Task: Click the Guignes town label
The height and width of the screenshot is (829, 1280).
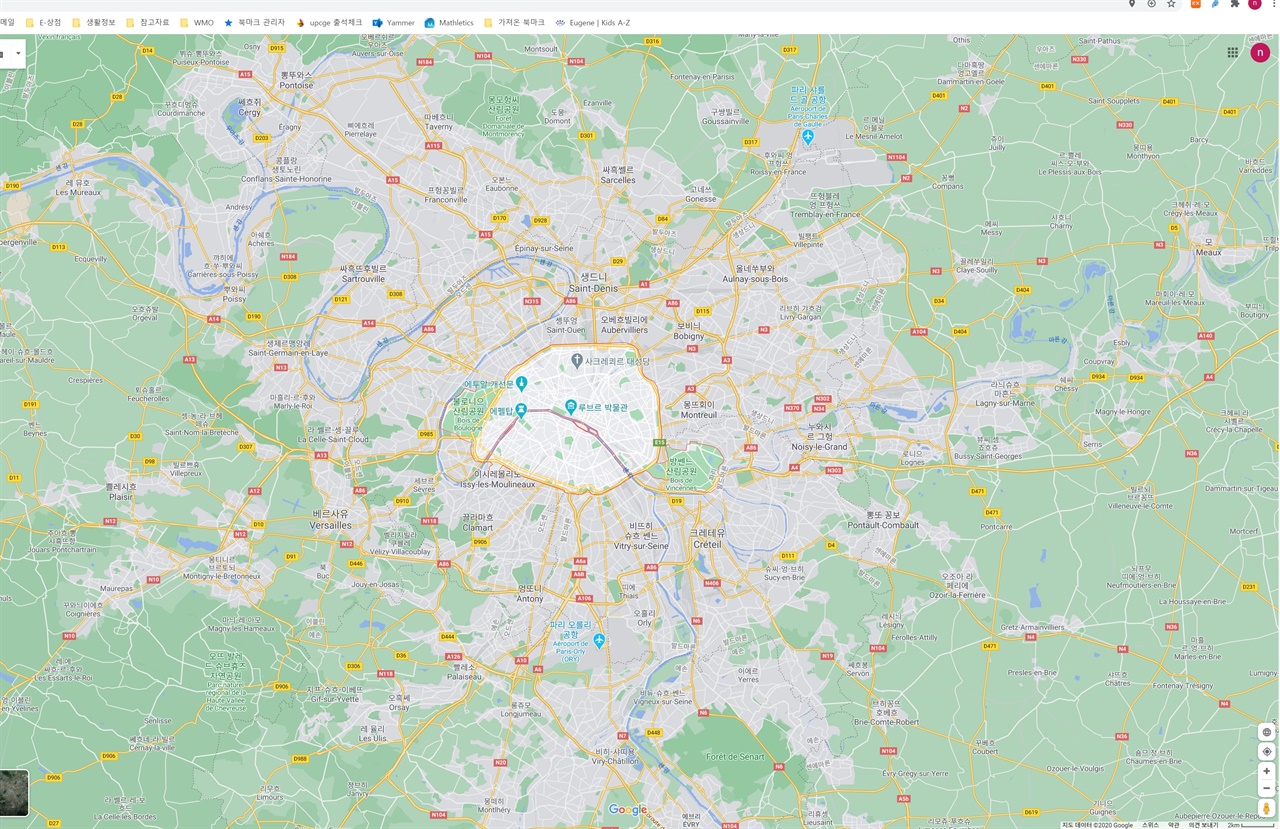Action: [1102, 808]
